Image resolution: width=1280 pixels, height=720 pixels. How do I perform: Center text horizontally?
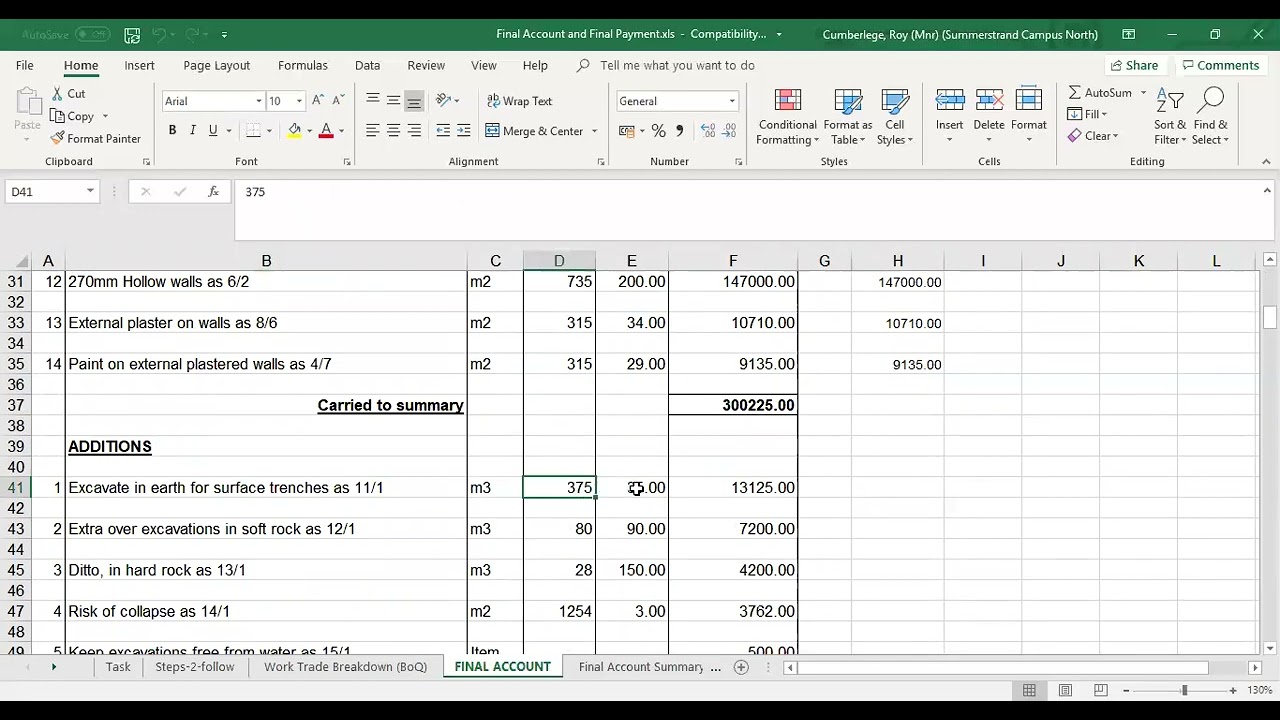393,131
